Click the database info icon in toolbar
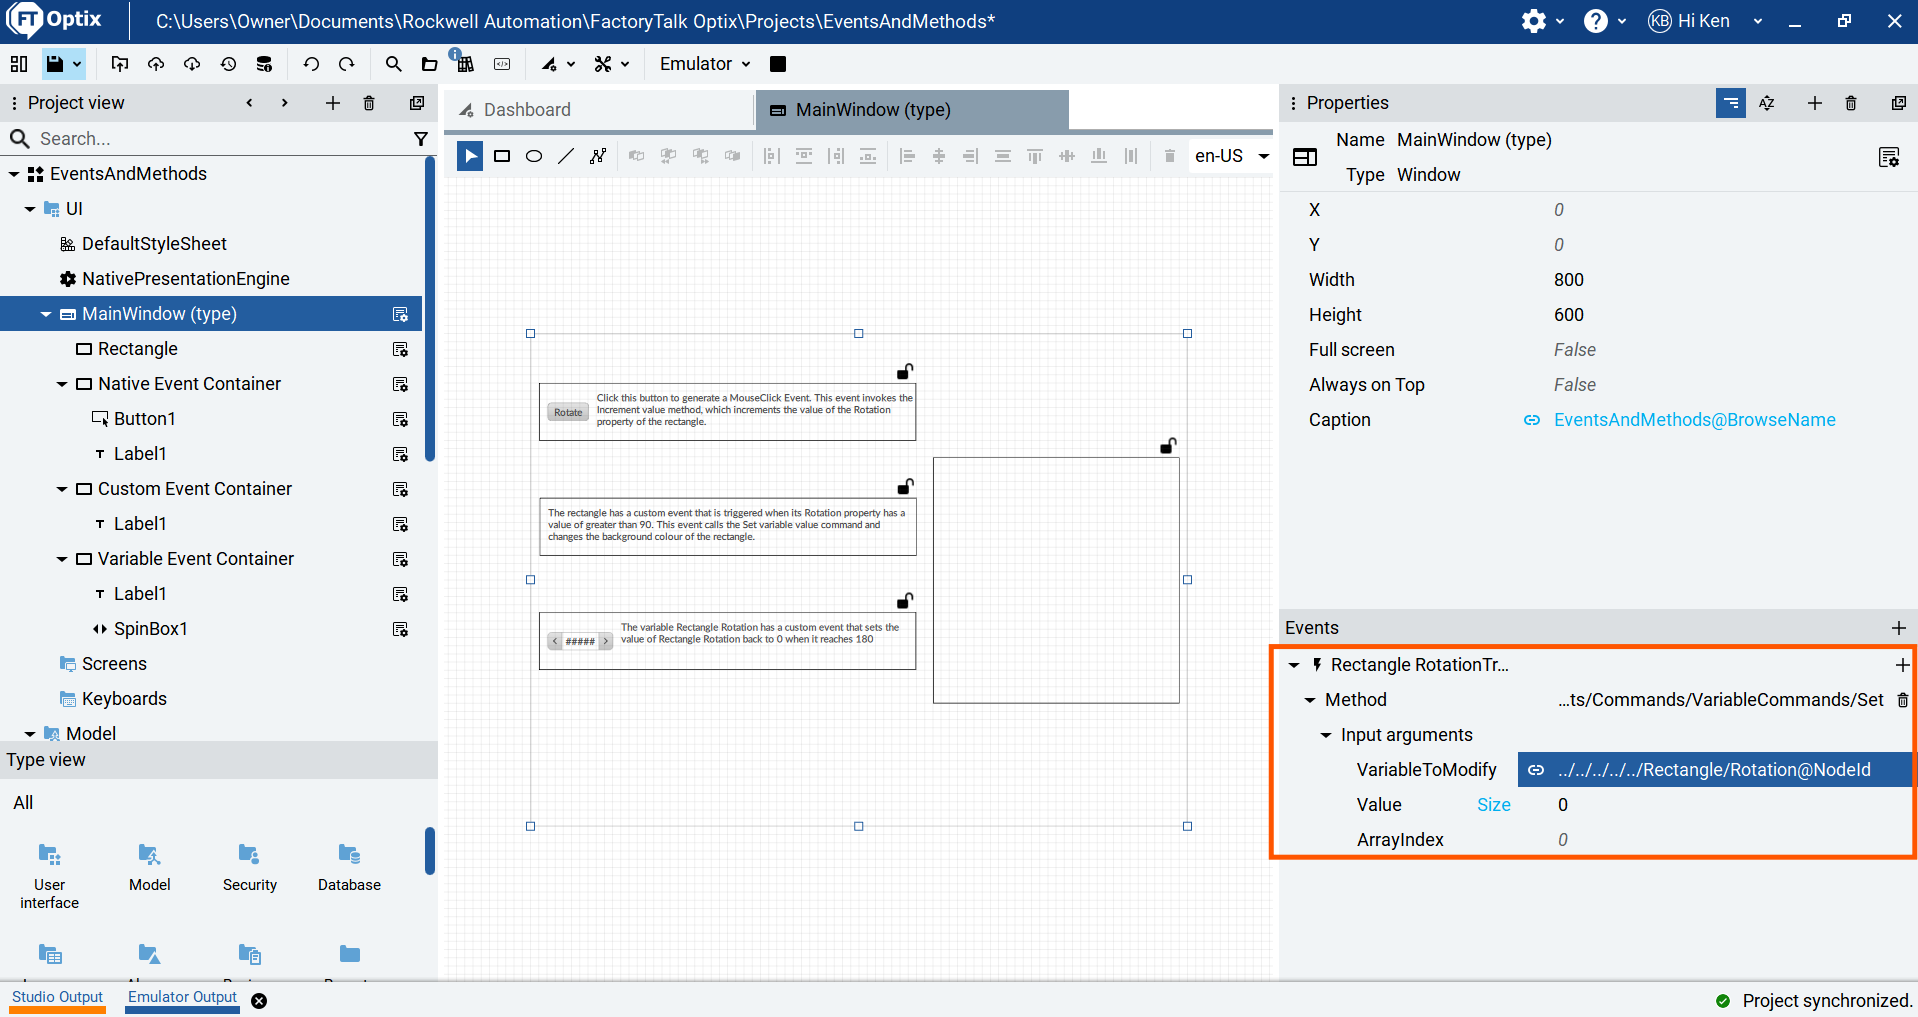Viewport: 1918px width, 1017px height. (264, 64)
